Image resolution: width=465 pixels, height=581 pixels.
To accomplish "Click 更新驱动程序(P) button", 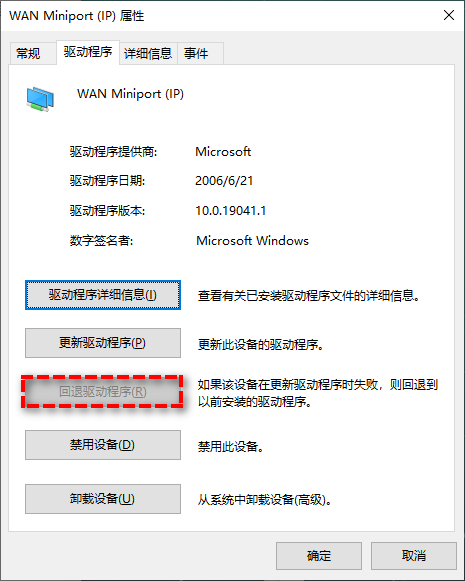I will coord(103,343).
